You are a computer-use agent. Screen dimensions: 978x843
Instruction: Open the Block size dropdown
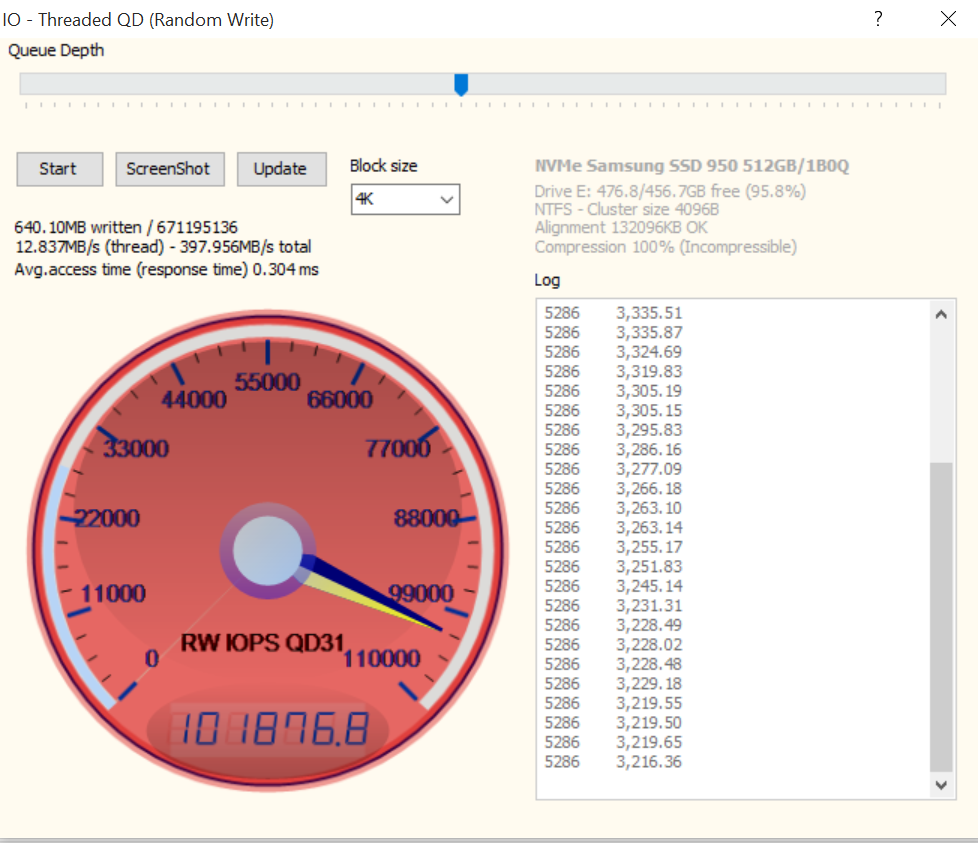click(446, 199)
